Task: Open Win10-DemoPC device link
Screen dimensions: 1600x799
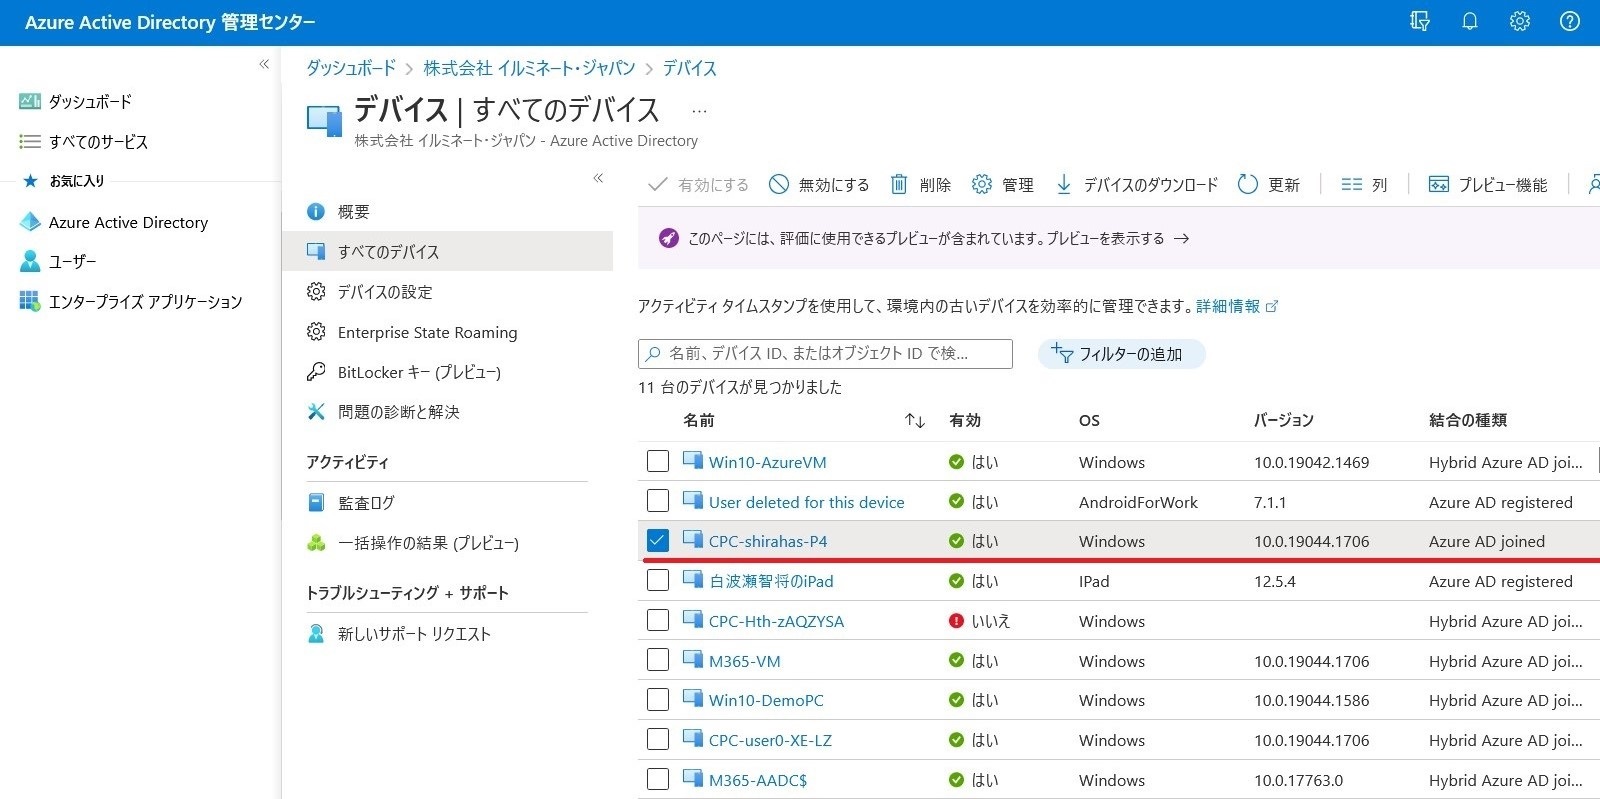Action: (766, 700)
